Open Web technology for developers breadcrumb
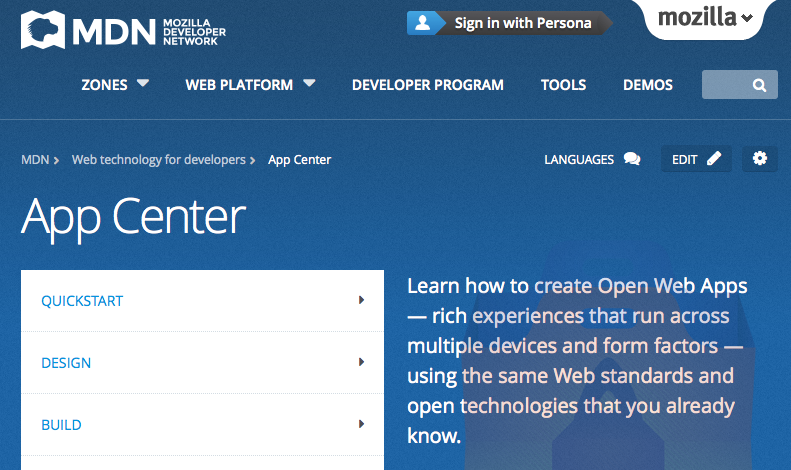The width and height of the screenshot is (791, 470). tap(158, 160)
